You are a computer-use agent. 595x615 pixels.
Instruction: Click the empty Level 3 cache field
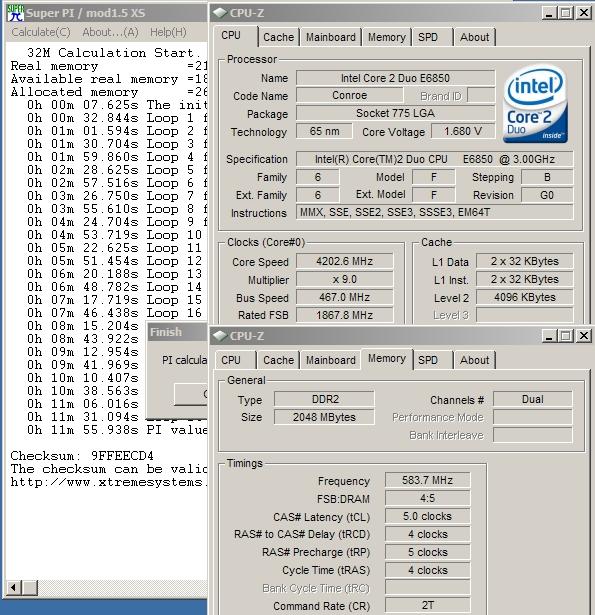pos(525,315)
